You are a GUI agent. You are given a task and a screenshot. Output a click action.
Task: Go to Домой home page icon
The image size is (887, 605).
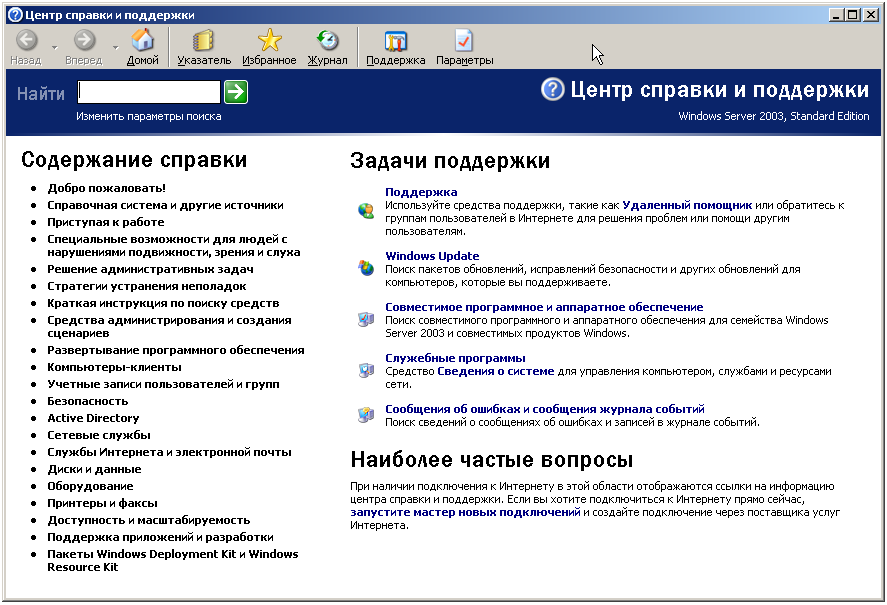click(143, 40)
